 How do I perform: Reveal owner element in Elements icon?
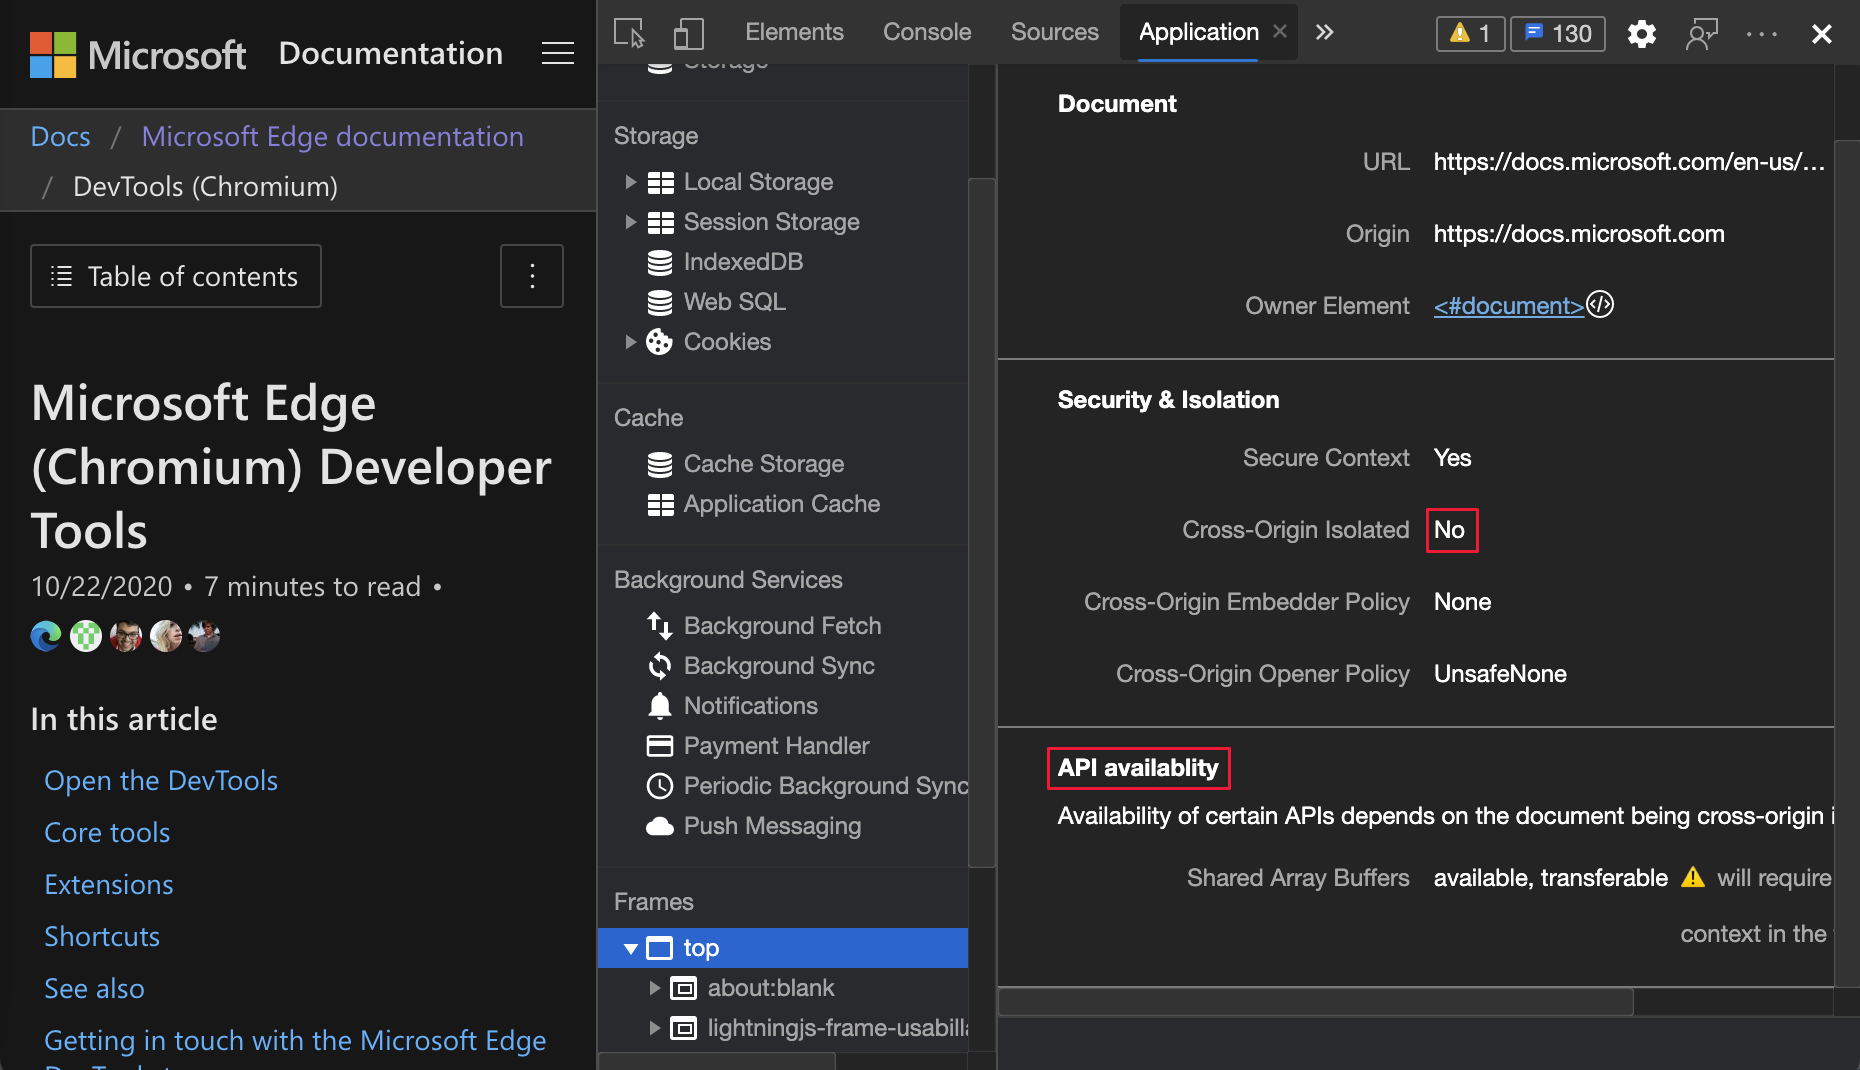point(1600,304)
